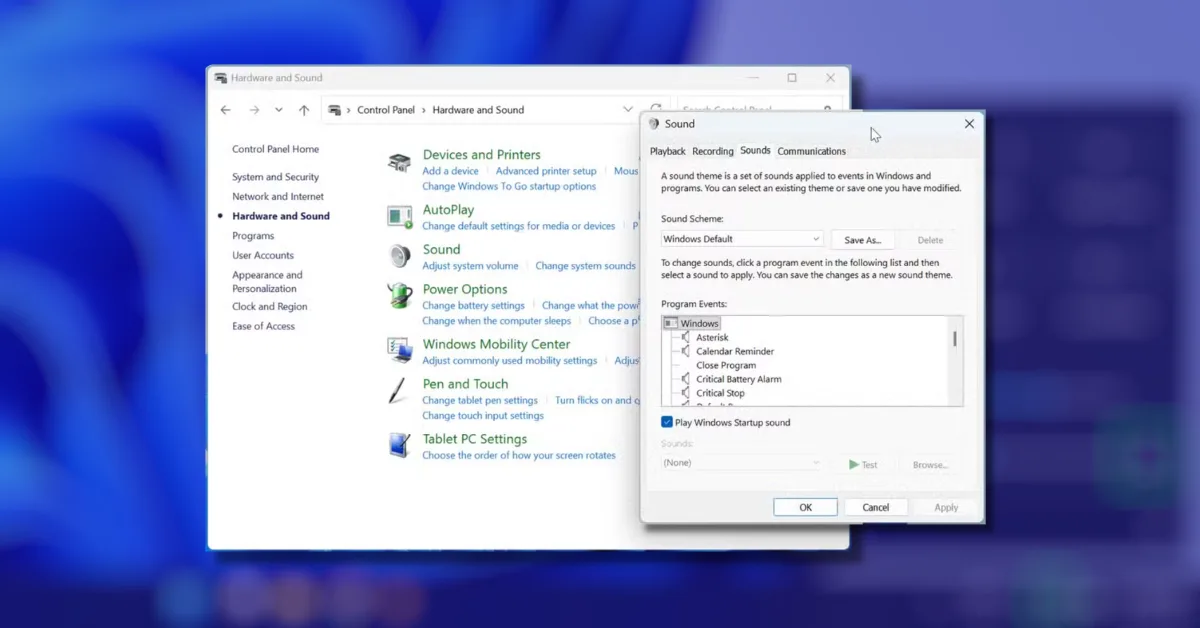Click the up-arrow navigation icon
Viewport: 1200px width, 628px height.
304,109
